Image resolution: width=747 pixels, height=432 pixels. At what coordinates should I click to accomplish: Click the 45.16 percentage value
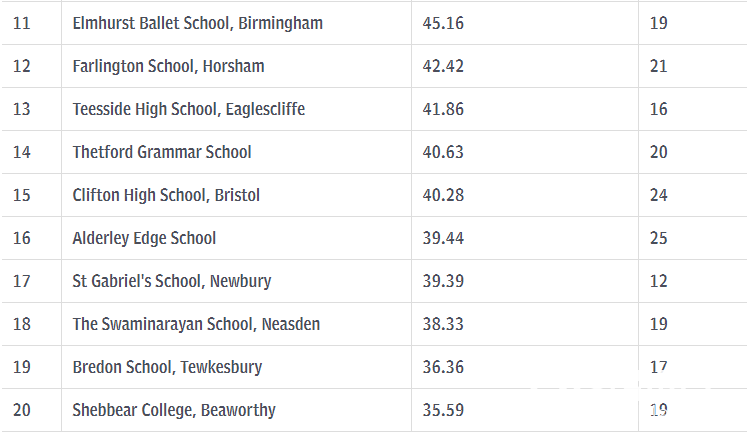[443, 23]
